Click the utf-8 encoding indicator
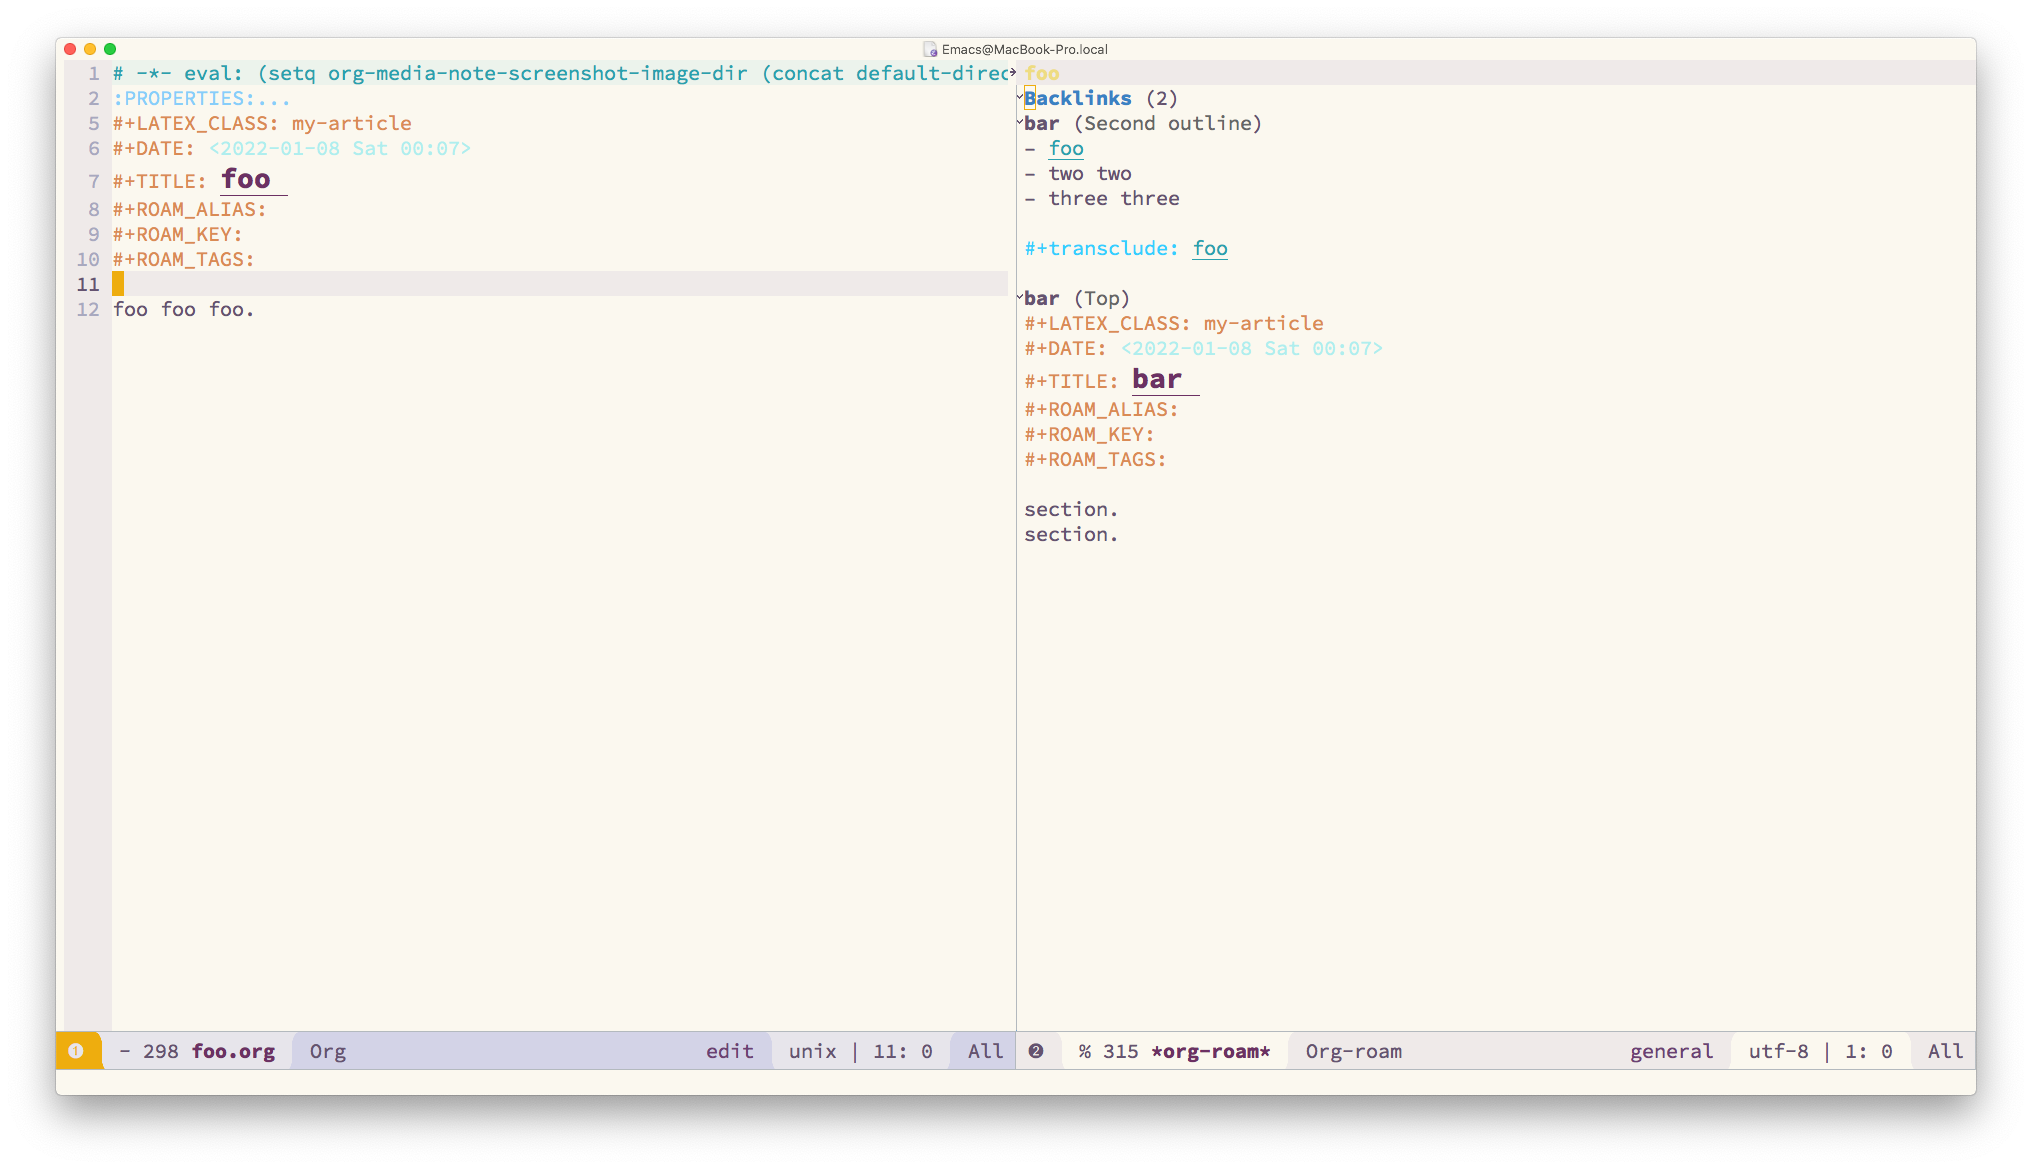The image size is (2032, 1169). (1778, 1051)
